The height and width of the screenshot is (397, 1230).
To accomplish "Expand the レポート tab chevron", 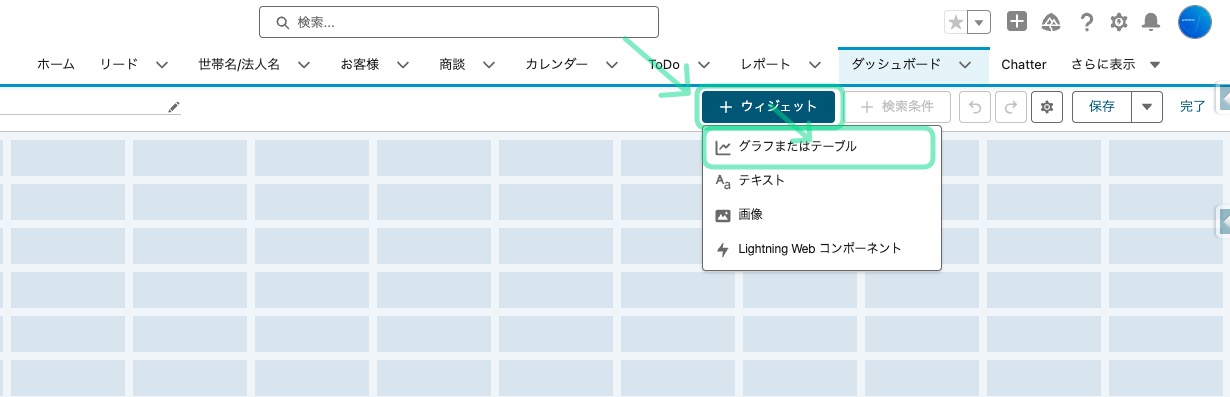I will [x=816, y=64].
